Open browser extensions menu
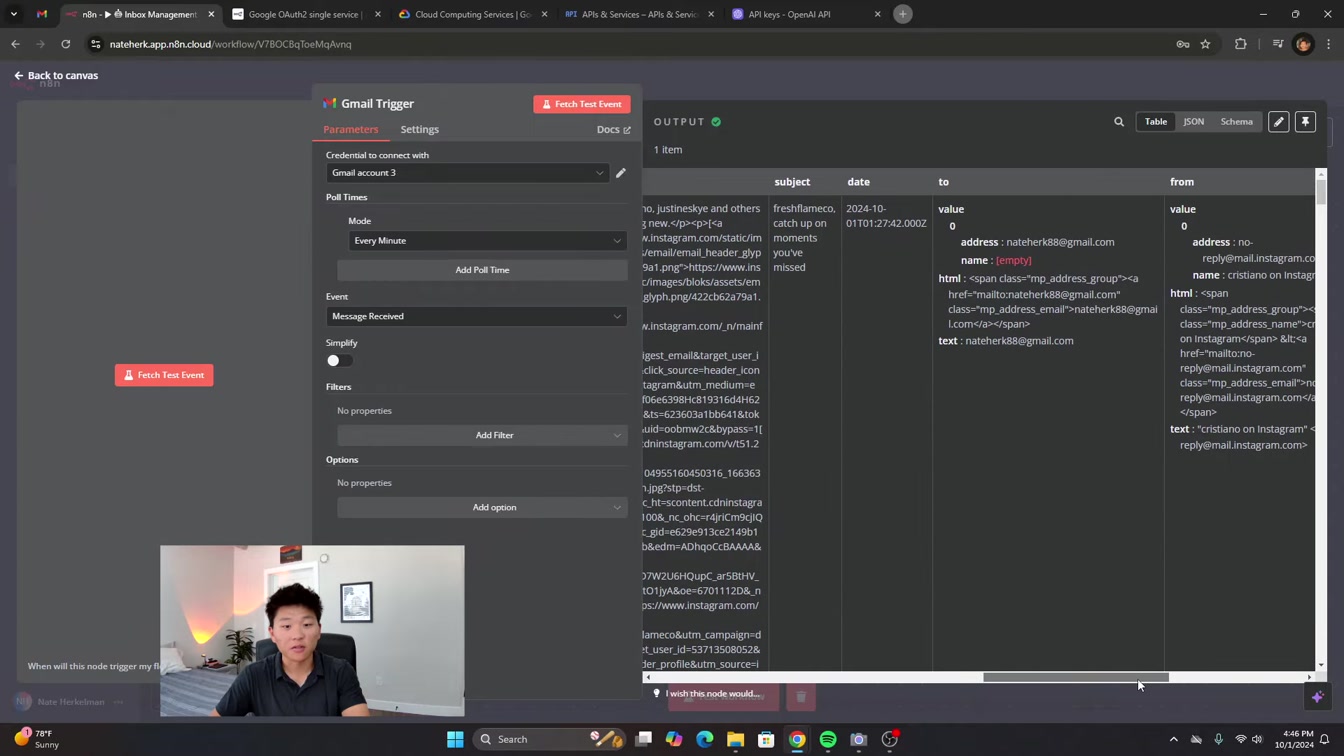 1241,44
